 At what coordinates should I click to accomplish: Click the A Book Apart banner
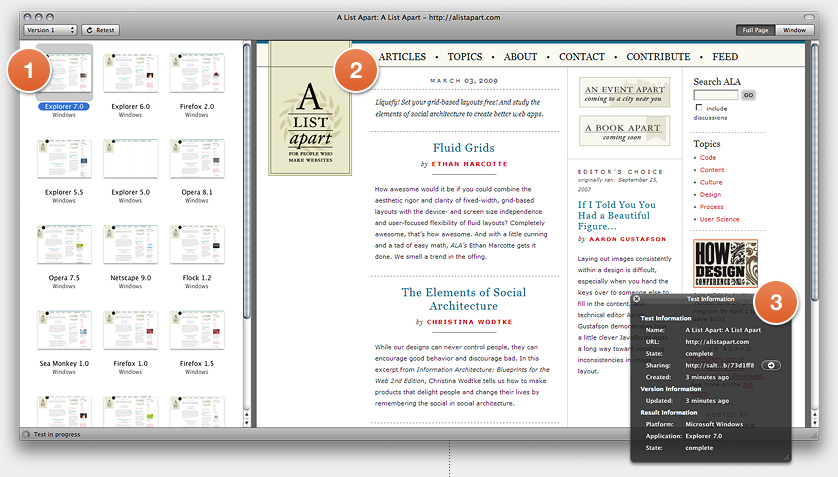coord(624,131)
